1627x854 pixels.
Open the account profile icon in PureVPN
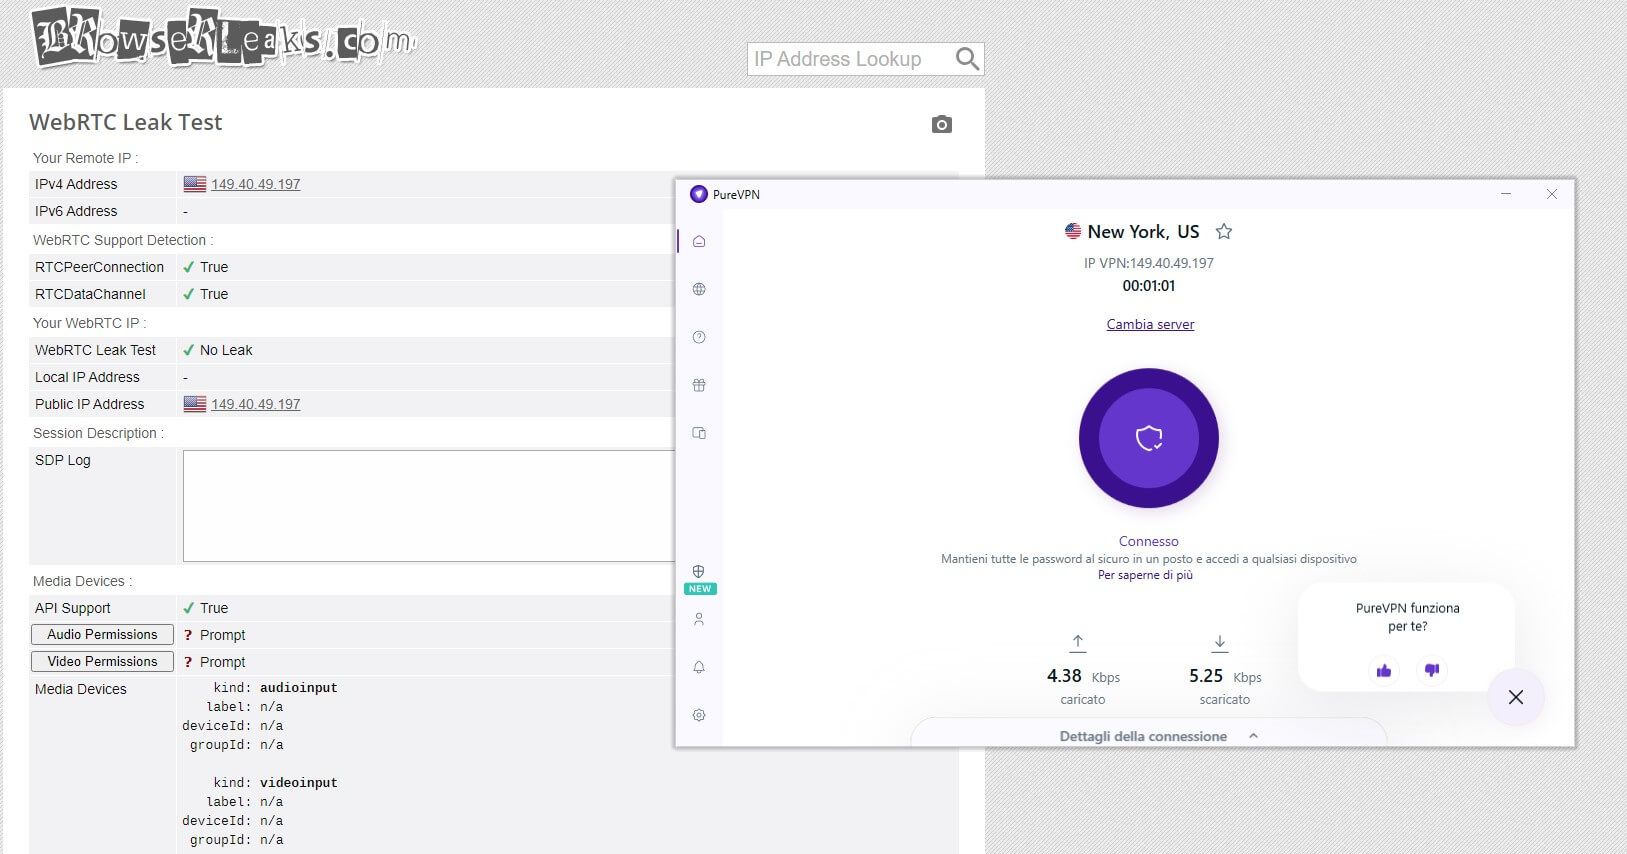click(699, 619)
